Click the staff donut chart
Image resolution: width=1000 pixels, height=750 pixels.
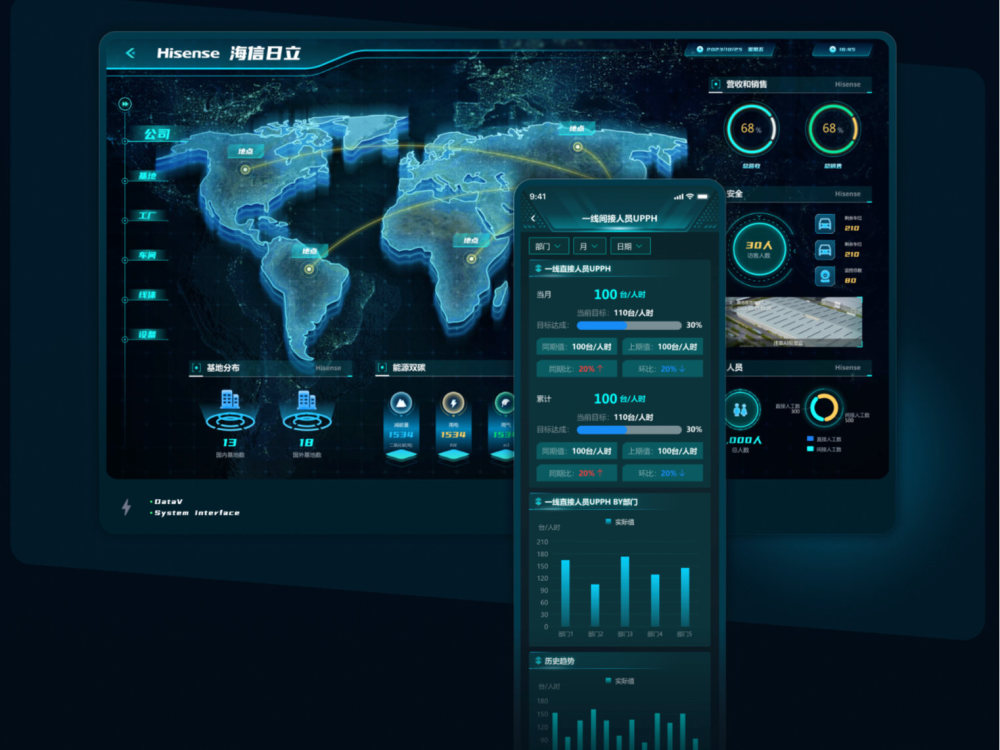tap(824, 408)
